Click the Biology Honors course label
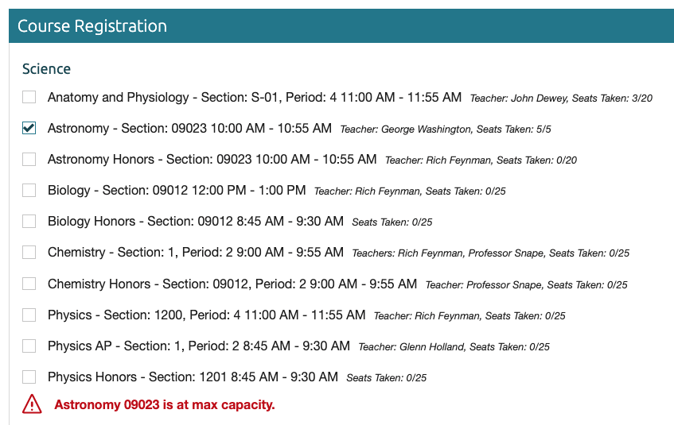The height and width of the screenshot is (425, 674). pos(196,221)
